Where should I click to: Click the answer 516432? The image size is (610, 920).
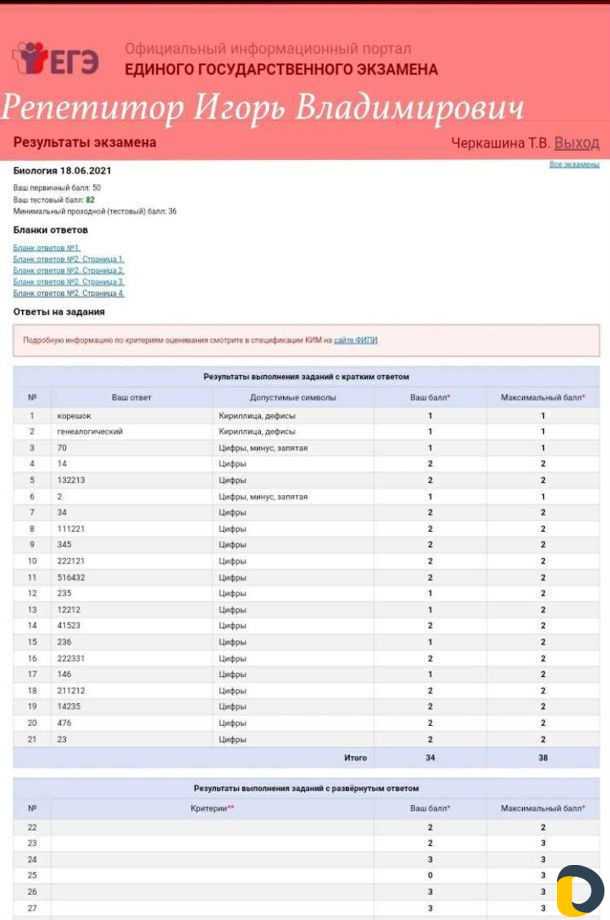[x=71, y=577]
